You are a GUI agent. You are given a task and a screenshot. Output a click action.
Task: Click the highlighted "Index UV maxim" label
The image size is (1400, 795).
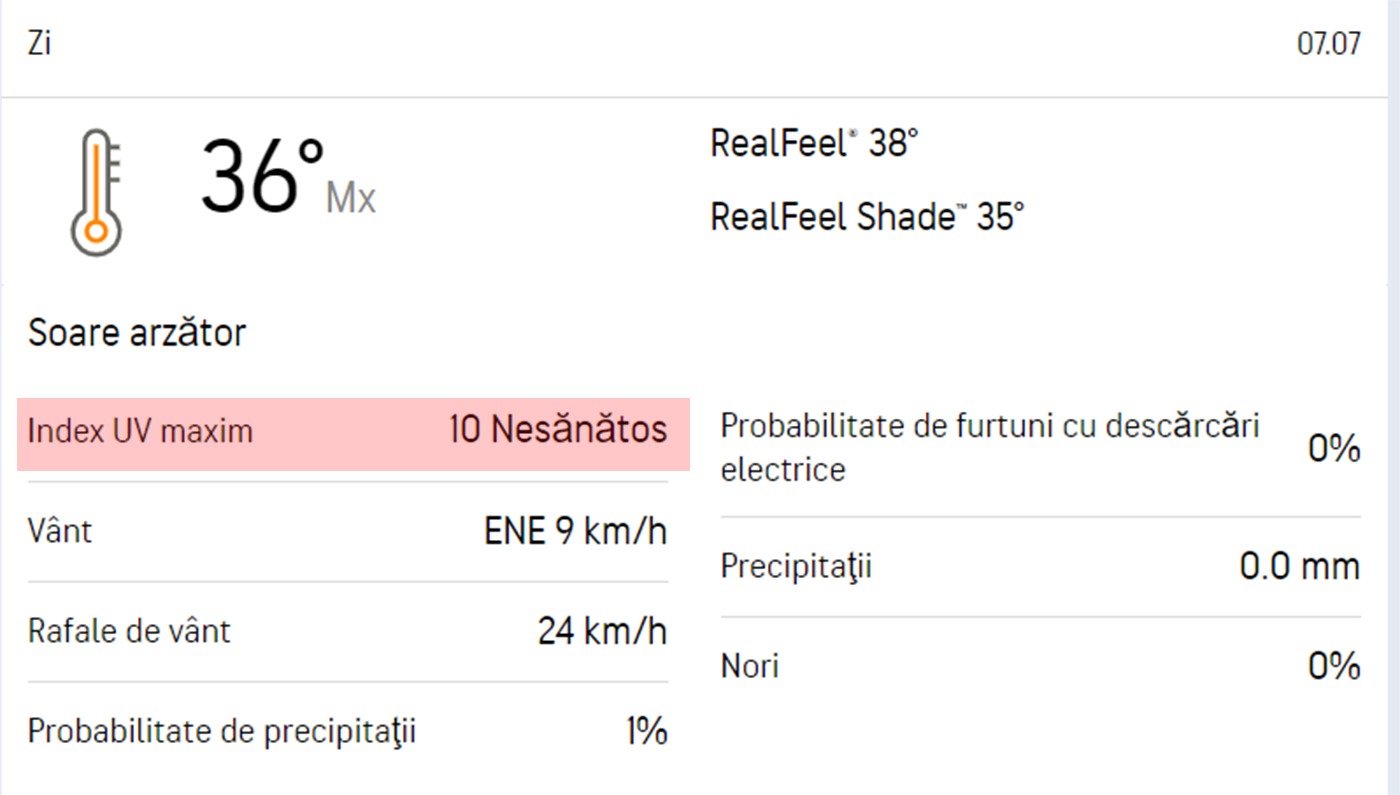[140, 432]
